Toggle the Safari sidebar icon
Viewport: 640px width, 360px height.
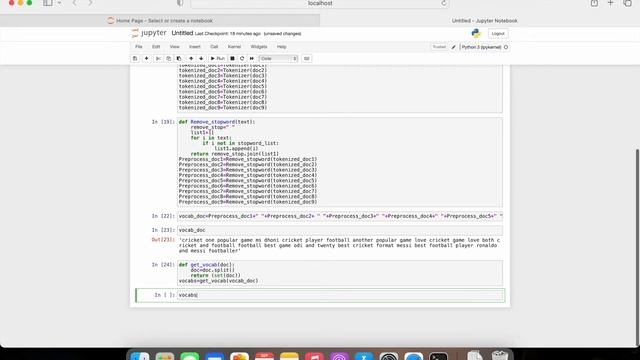(48, 3)
